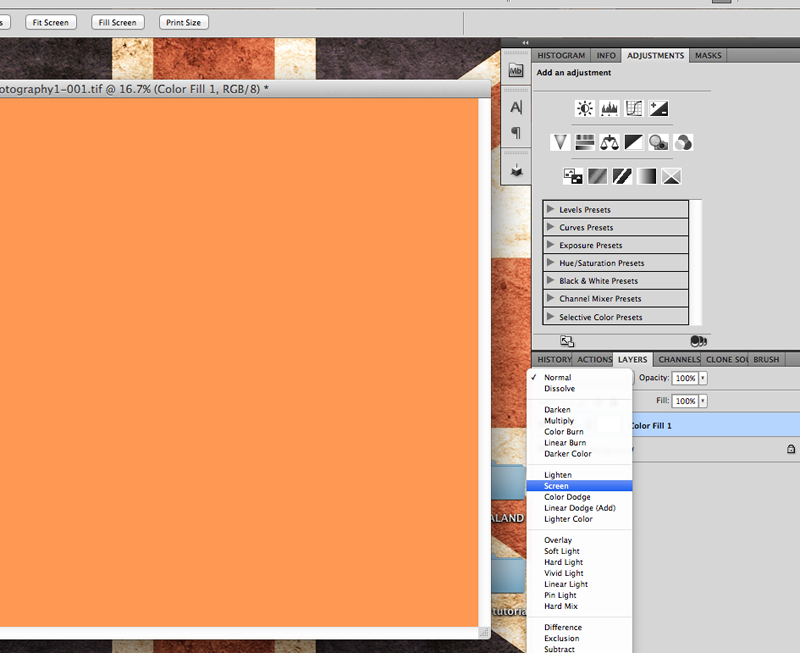Click the Fill value field
Image resolution: width=800 pixels, height=653 pixels.
(x=685, y=401)
